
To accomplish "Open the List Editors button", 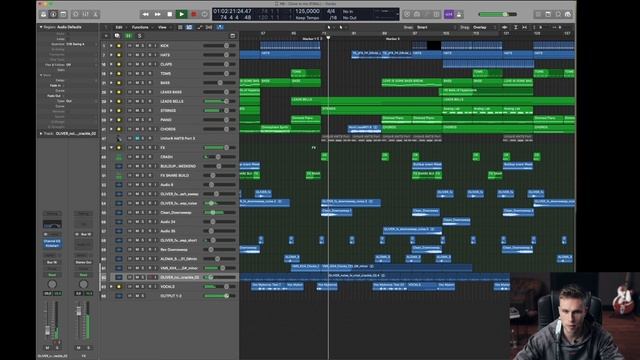I will pos(538,14).
